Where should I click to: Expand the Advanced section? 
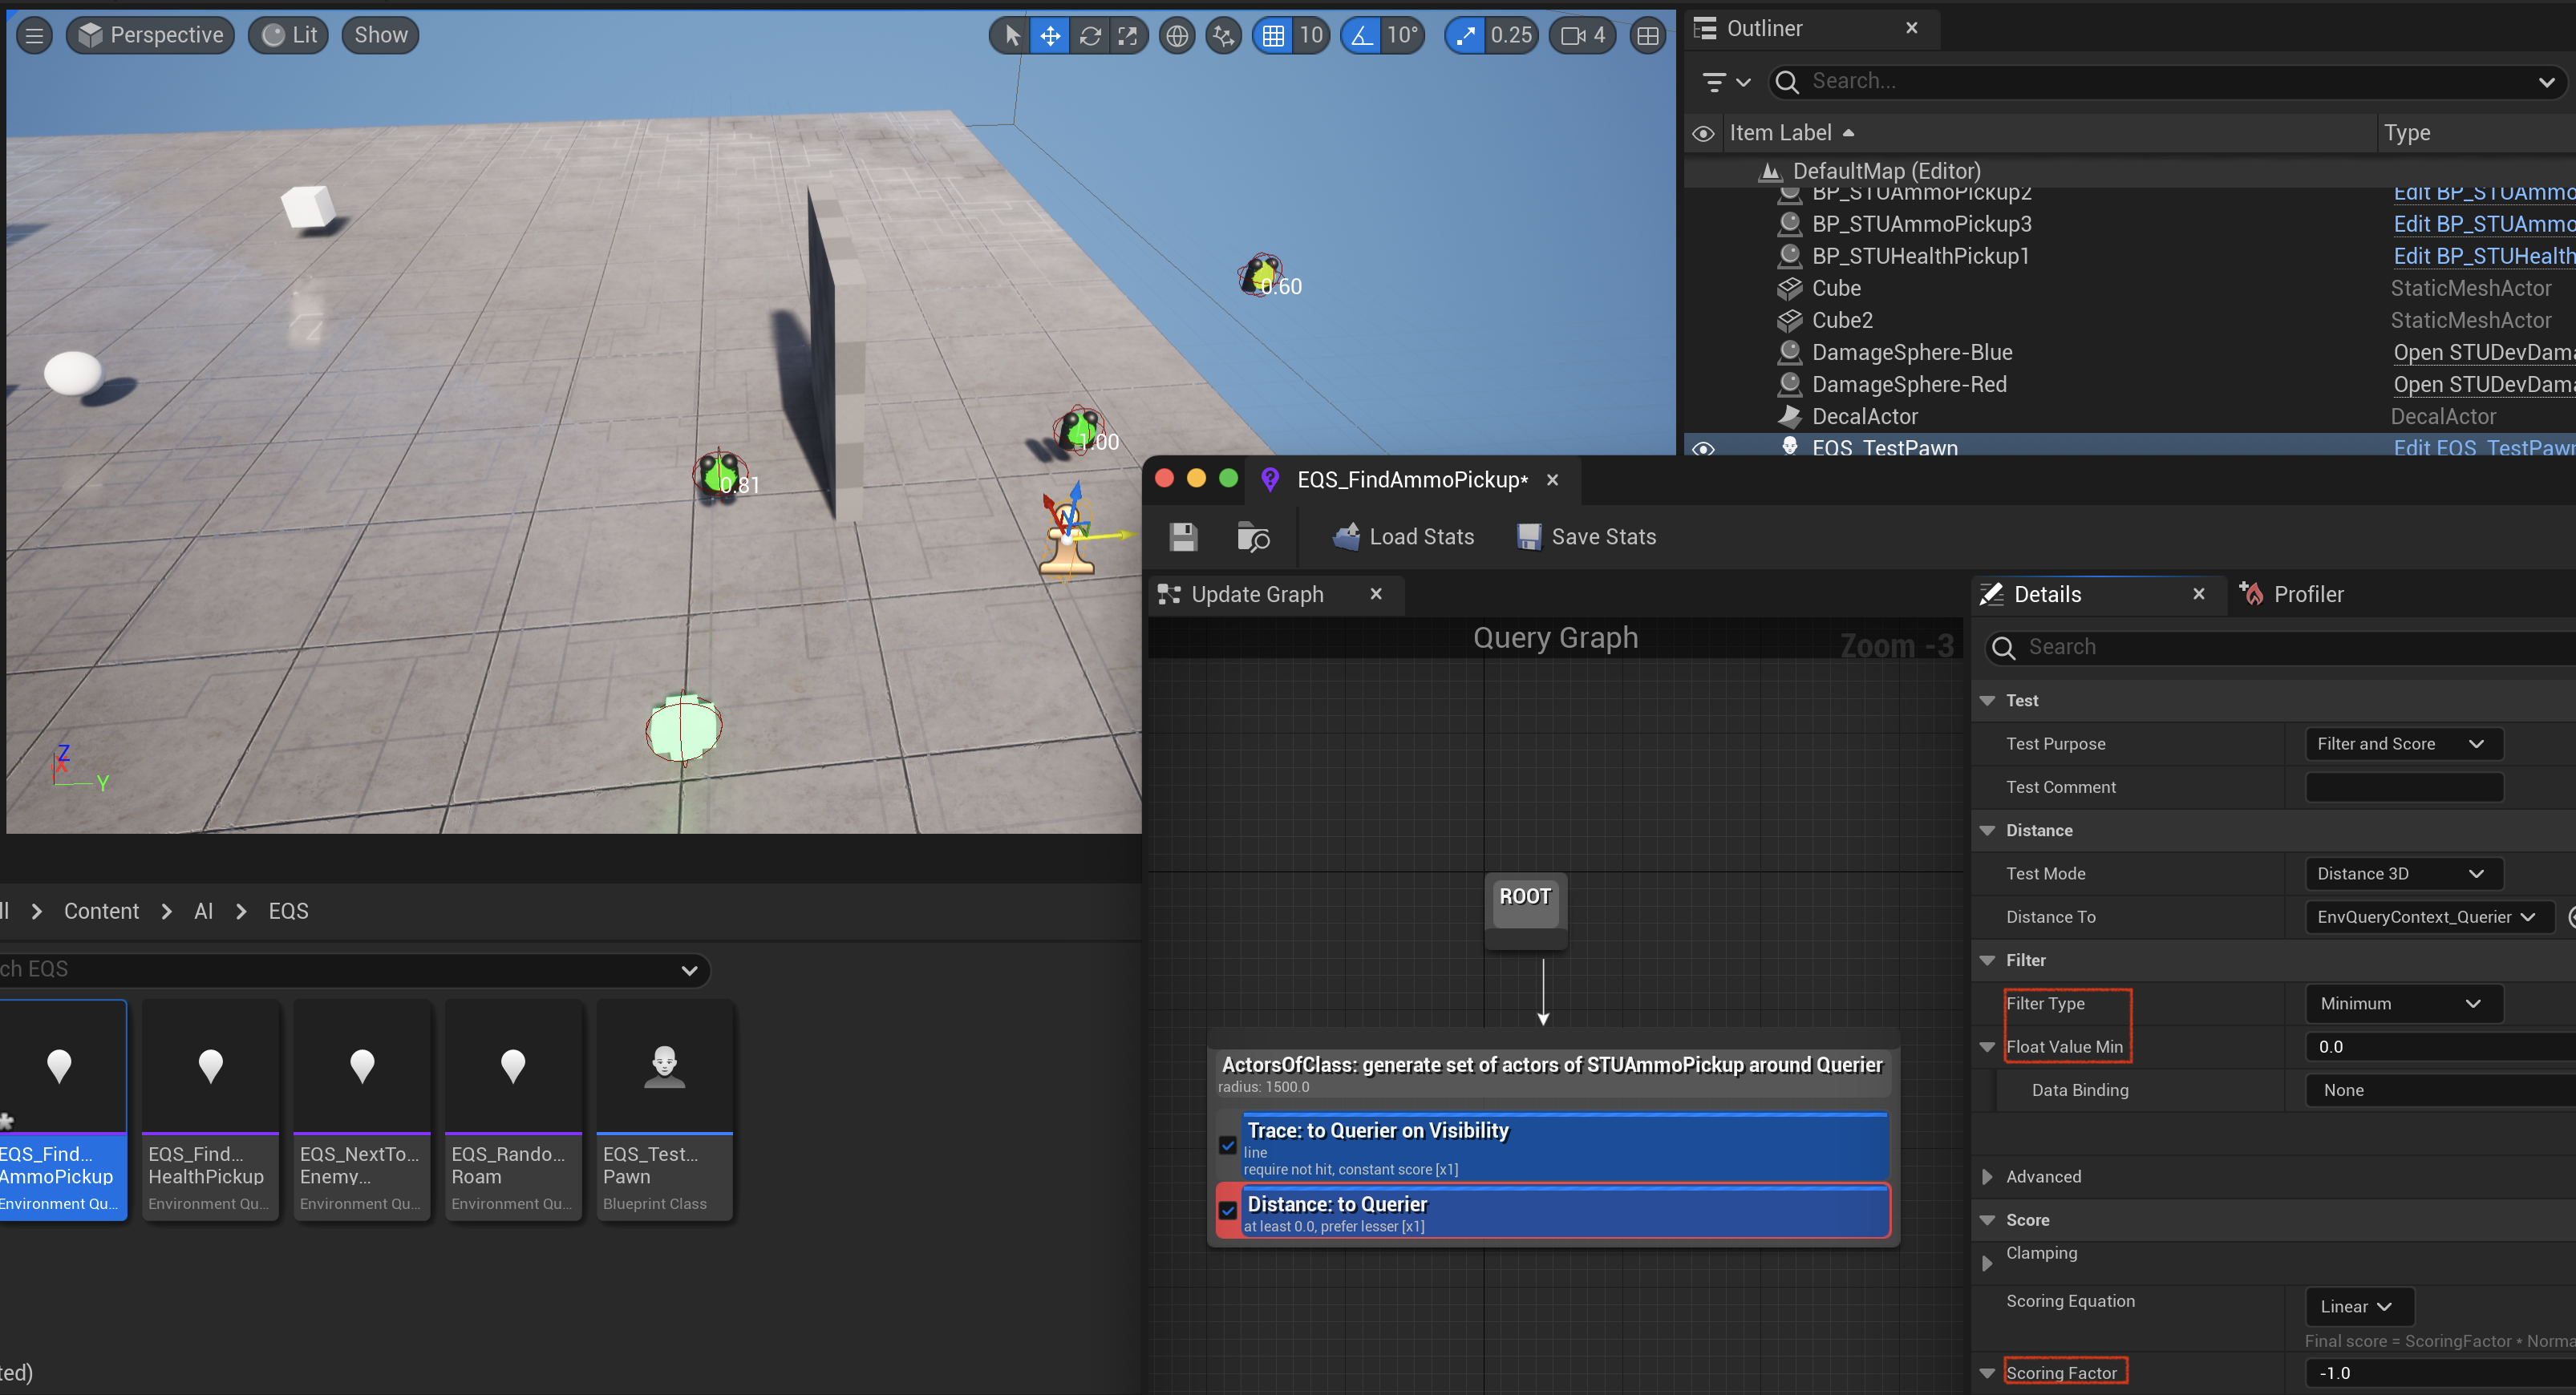coord(1987,1177)
